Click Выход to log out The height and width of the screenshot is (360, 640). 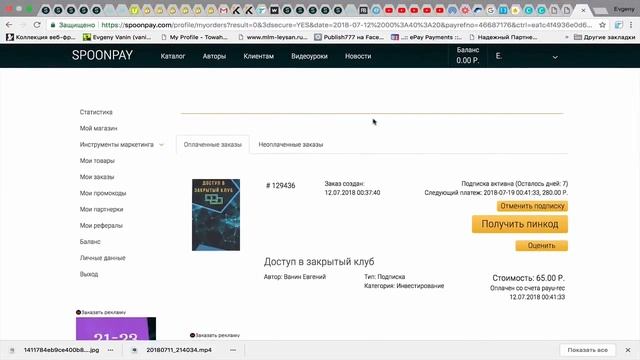point(89,274)
